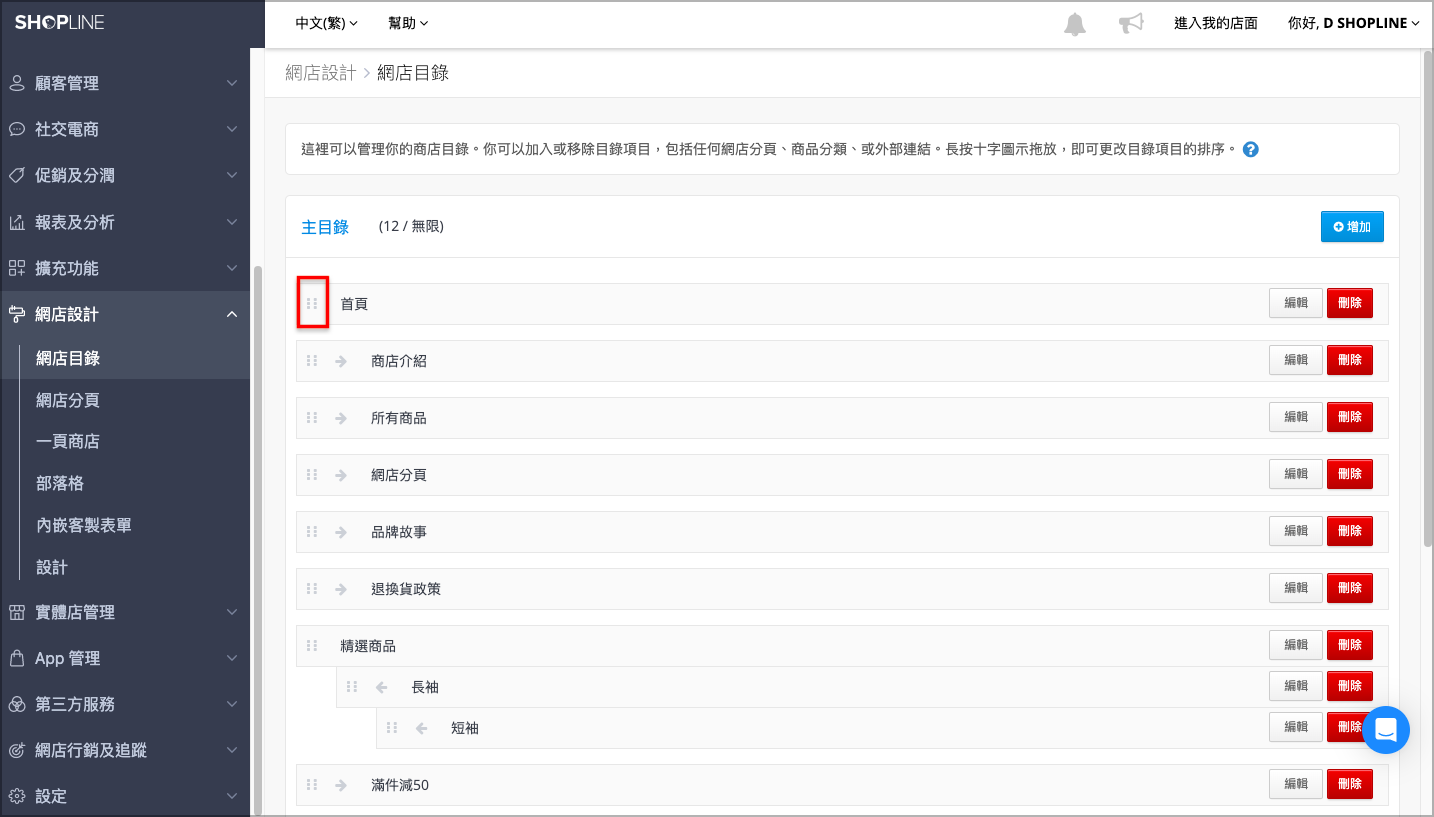Click the drag handle for 短袖
The height and width of the screenshot is (817, 1434).
pos(392,728)
